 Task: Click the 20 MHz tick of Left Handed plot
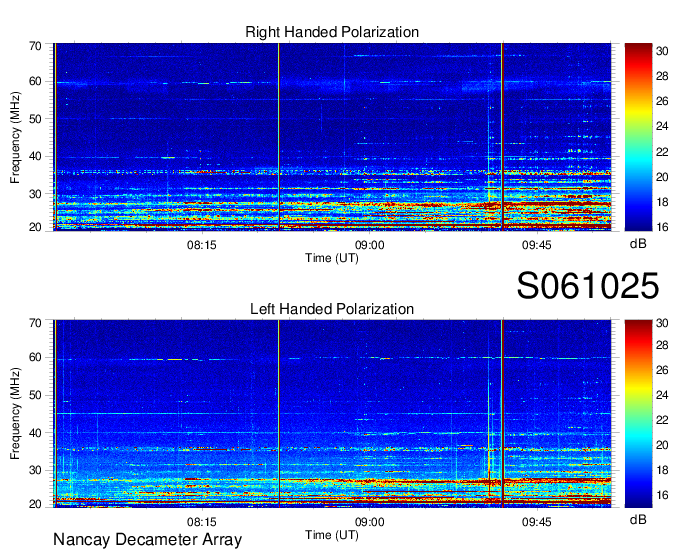(35, 504)
